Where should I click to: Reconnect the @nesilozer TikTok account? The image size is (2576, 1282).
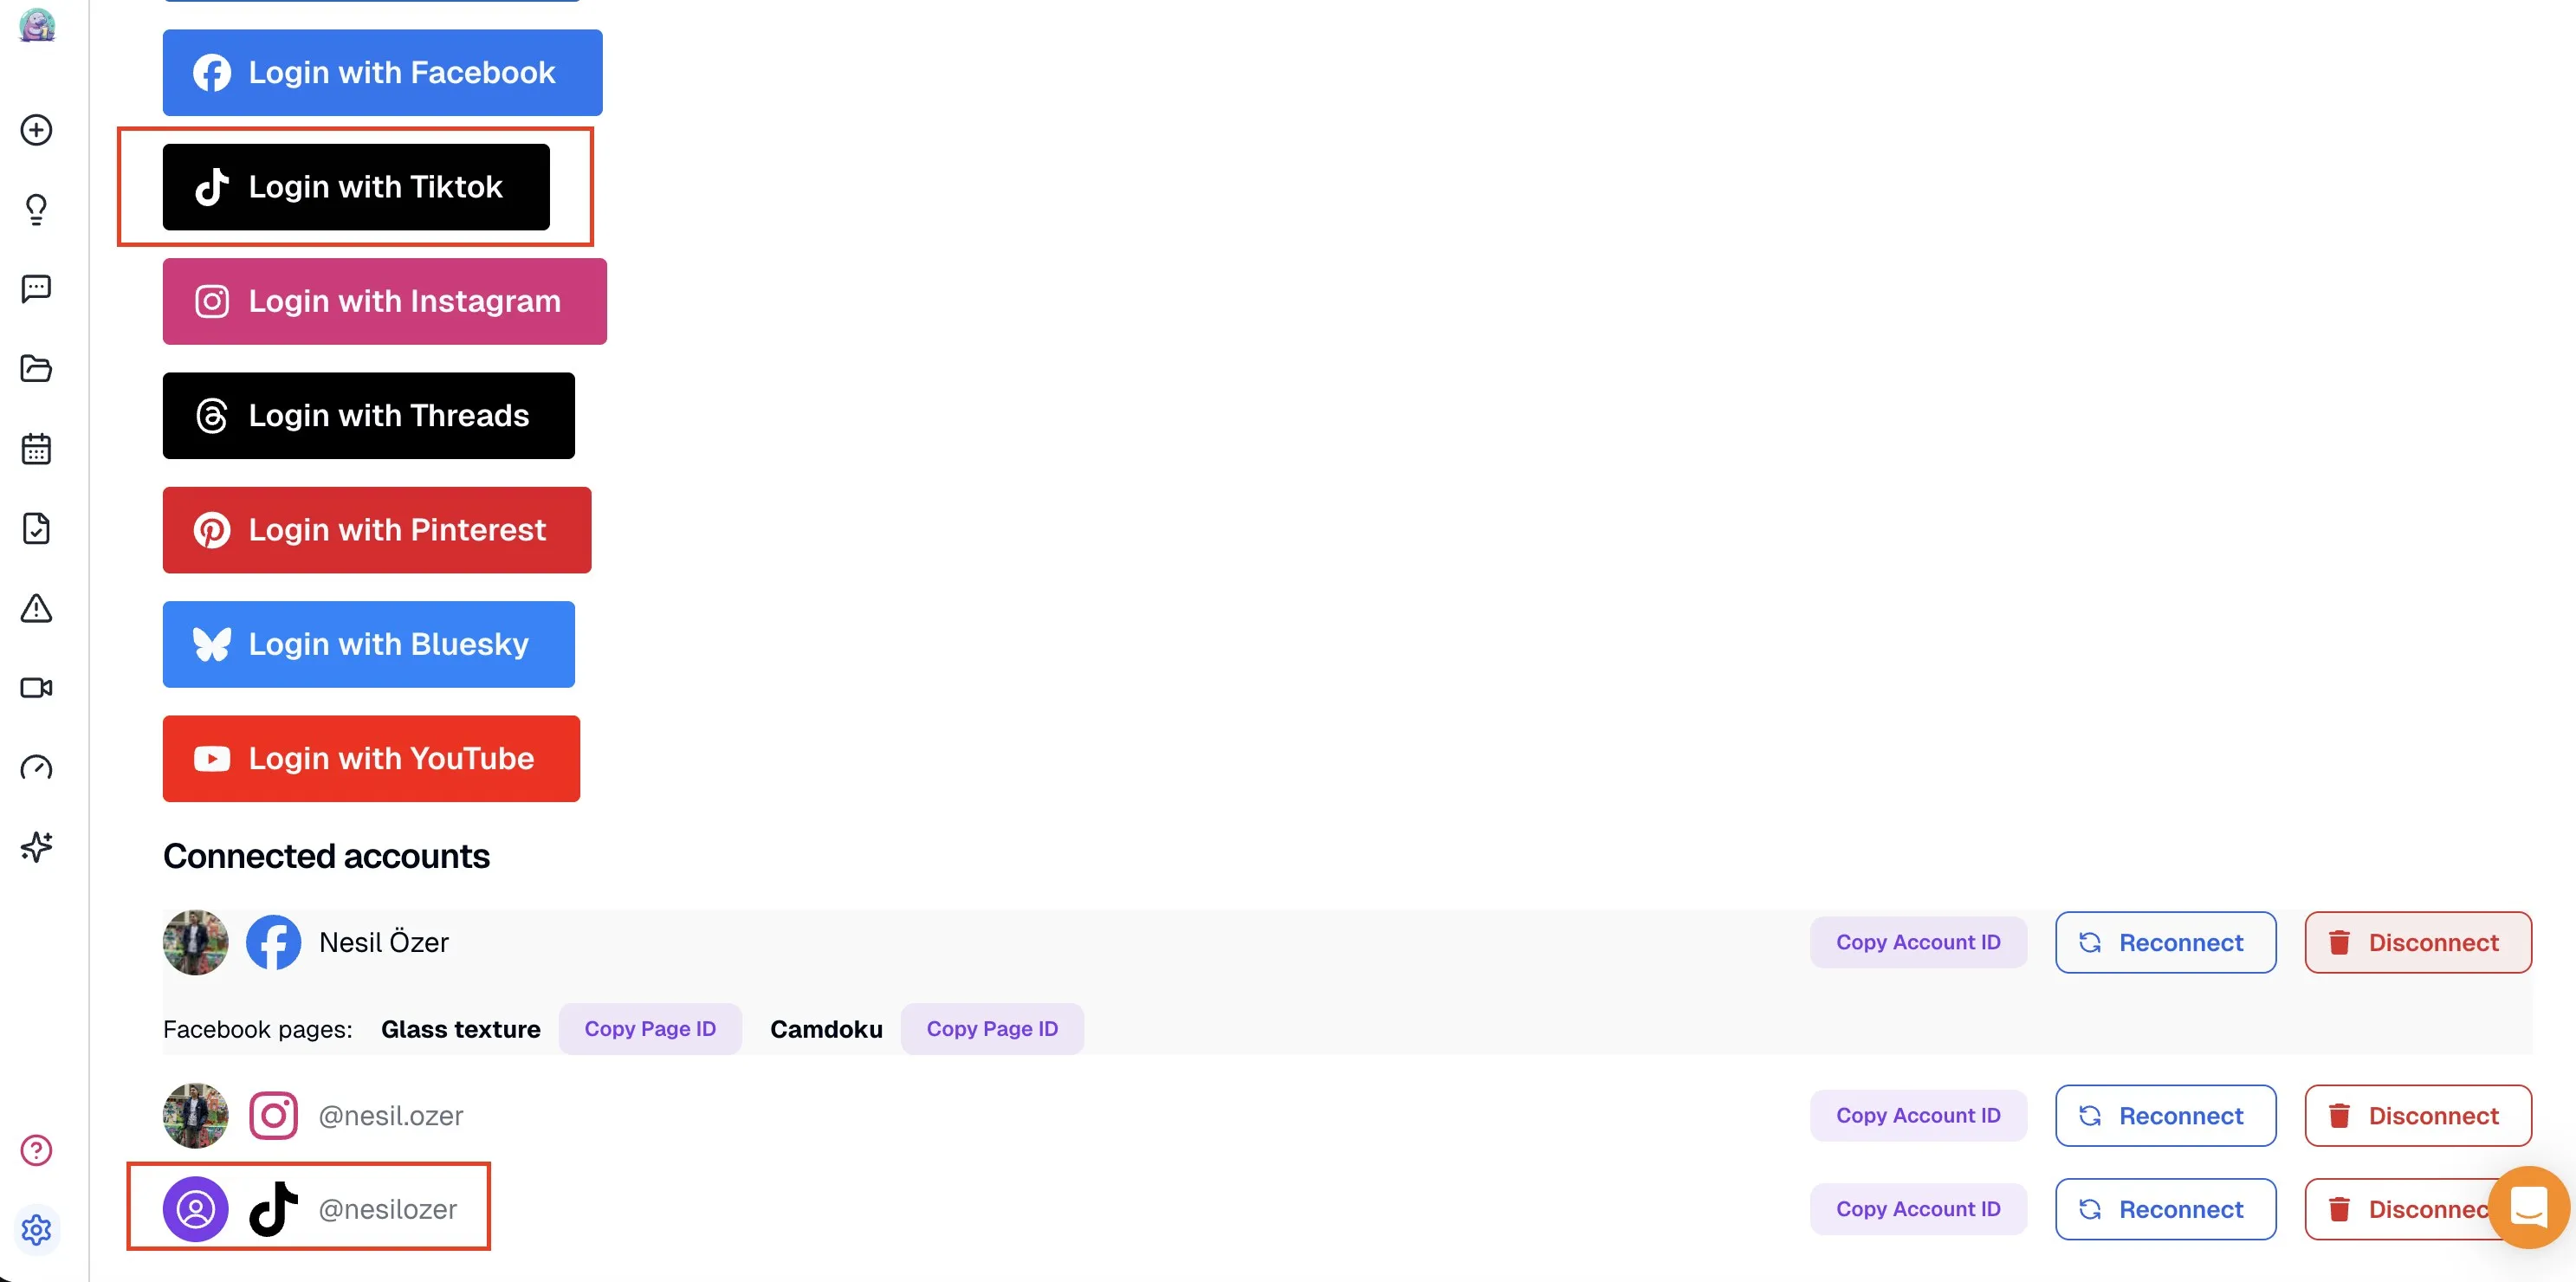point(2165,1209)
